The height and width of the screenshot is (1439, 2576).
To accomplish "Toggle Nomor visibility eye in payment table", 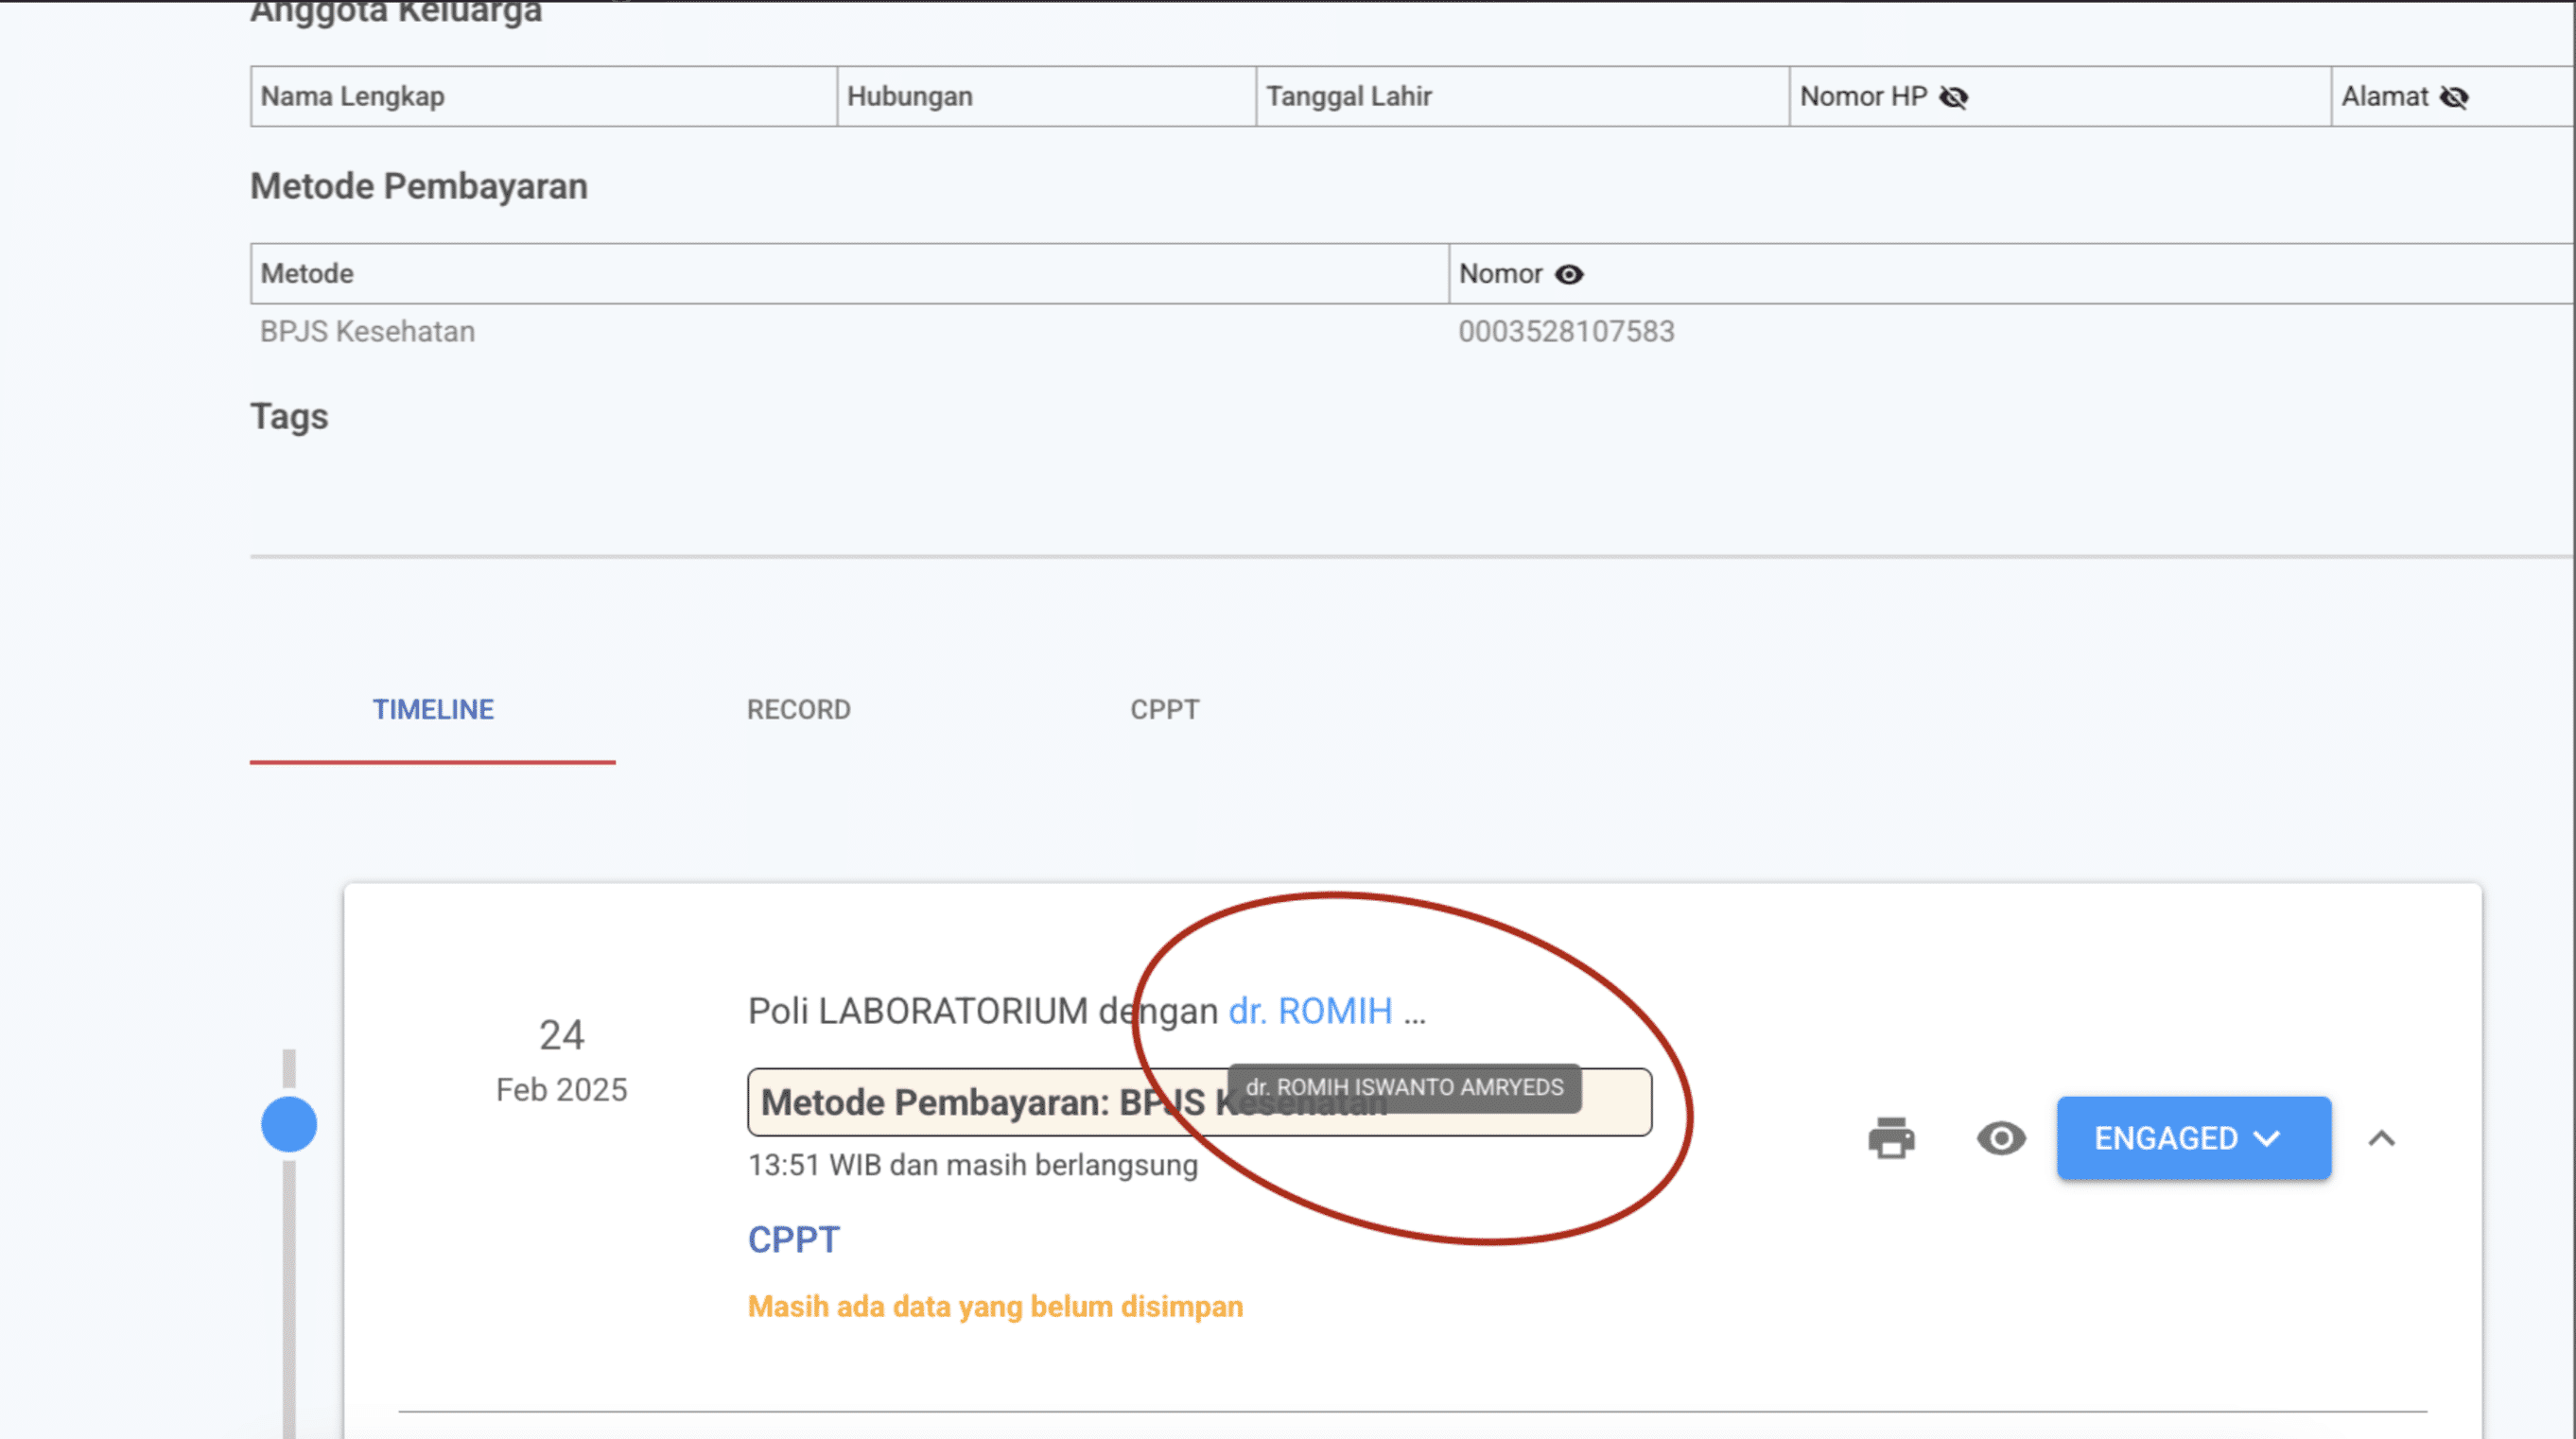I will click(1569, 274).
